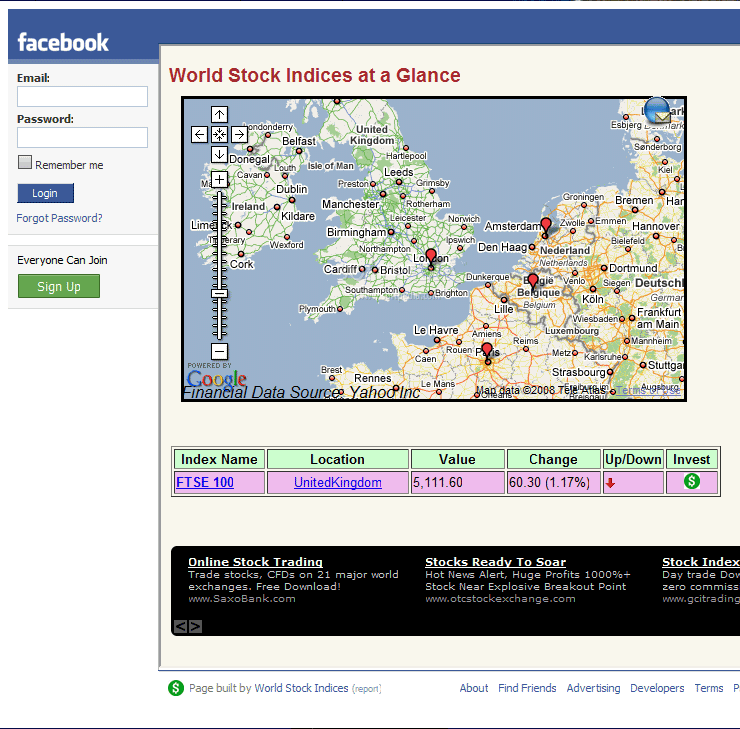Open the Stock Index ad link
Viewport: 740px width, 729px height.
(701, 561)
